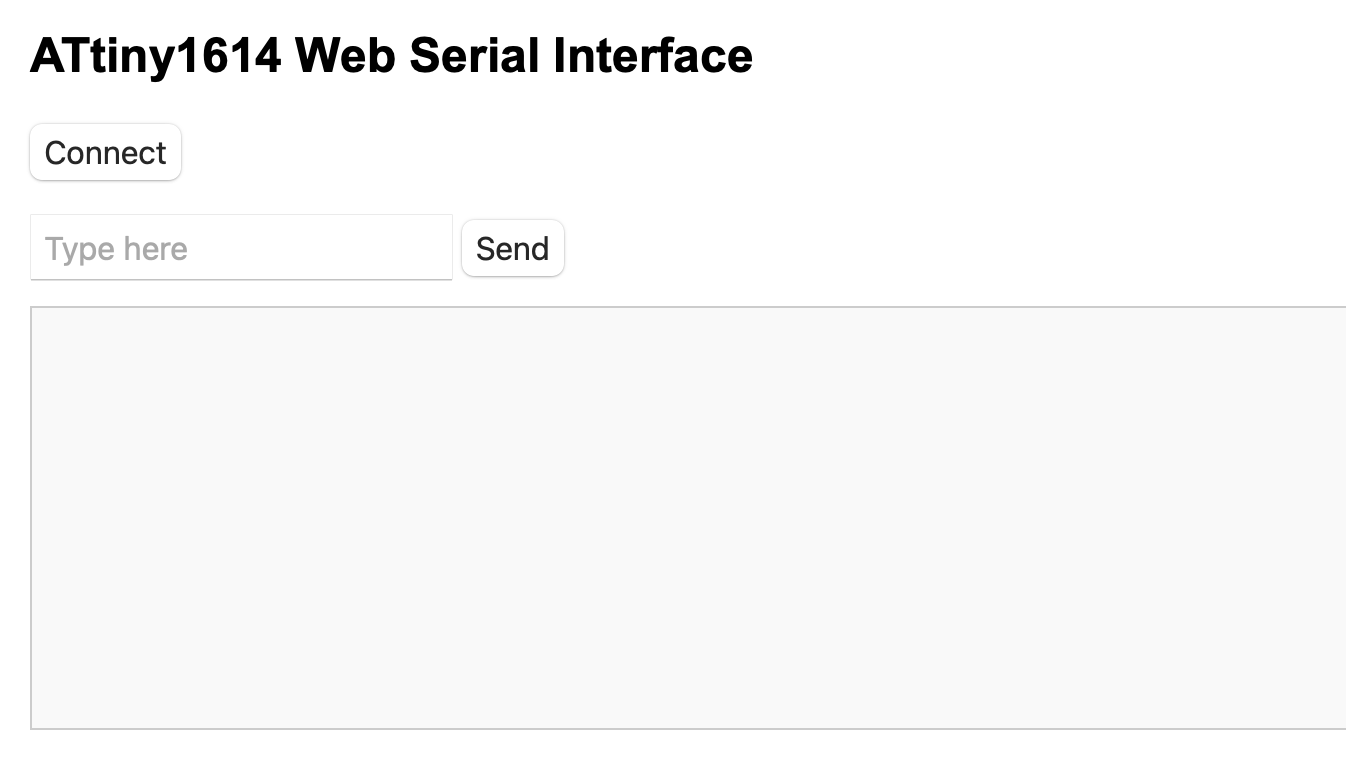Focus the 'Type here' input field
Image resolution: width=1346 pixels, height=764 pixels.
point(241,248)
